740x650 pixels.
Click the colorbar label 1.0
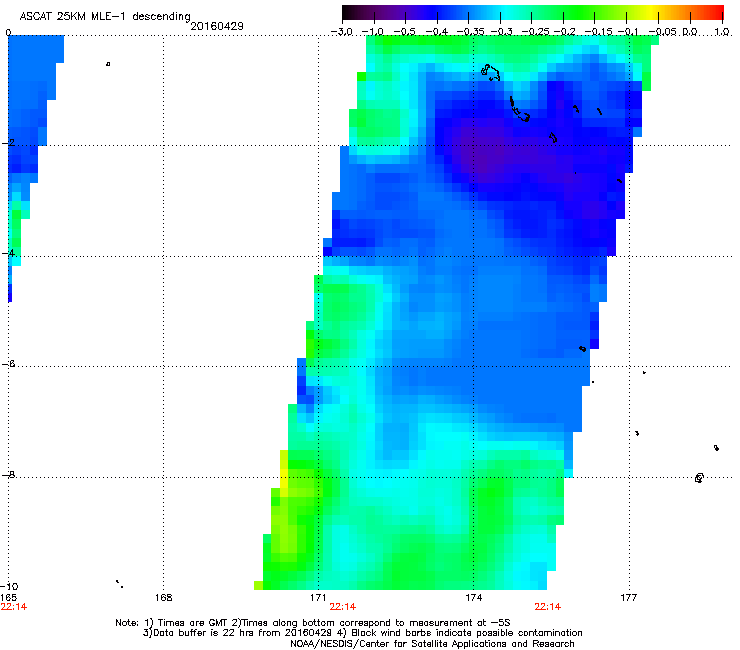(x=723, y=32)
